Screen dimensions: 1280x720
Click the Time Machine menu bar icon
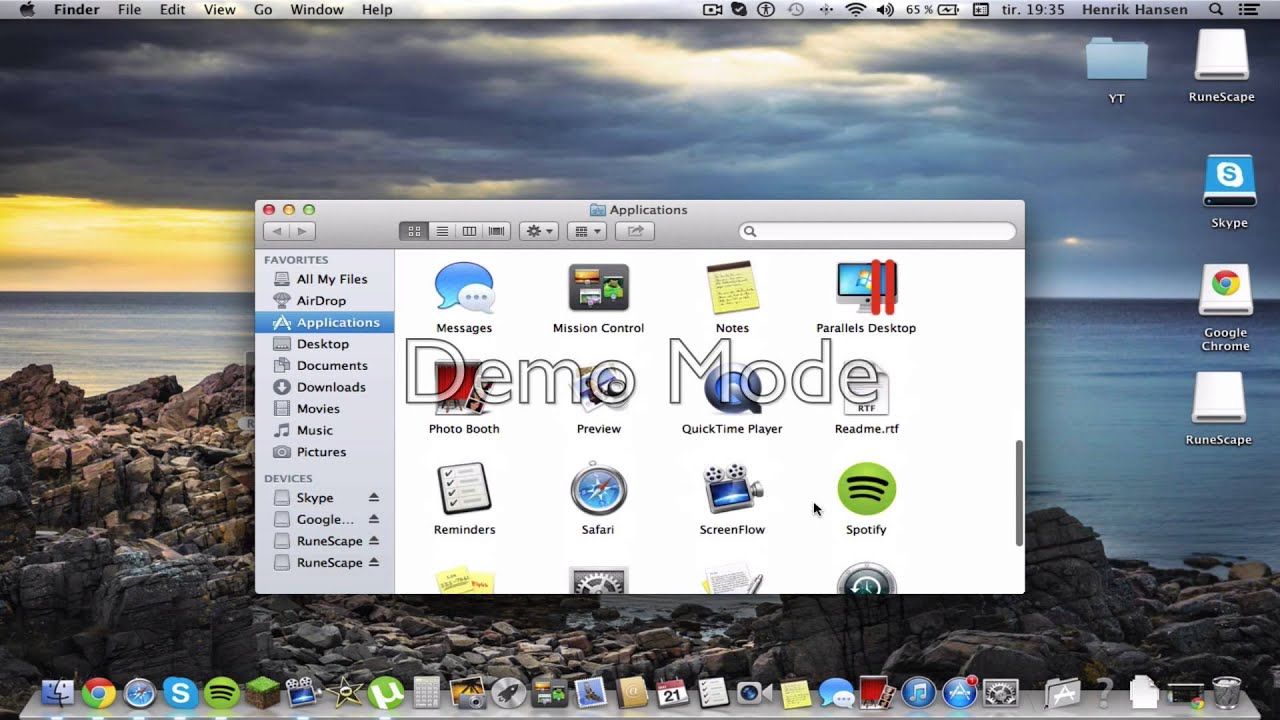tap(796, 10)
